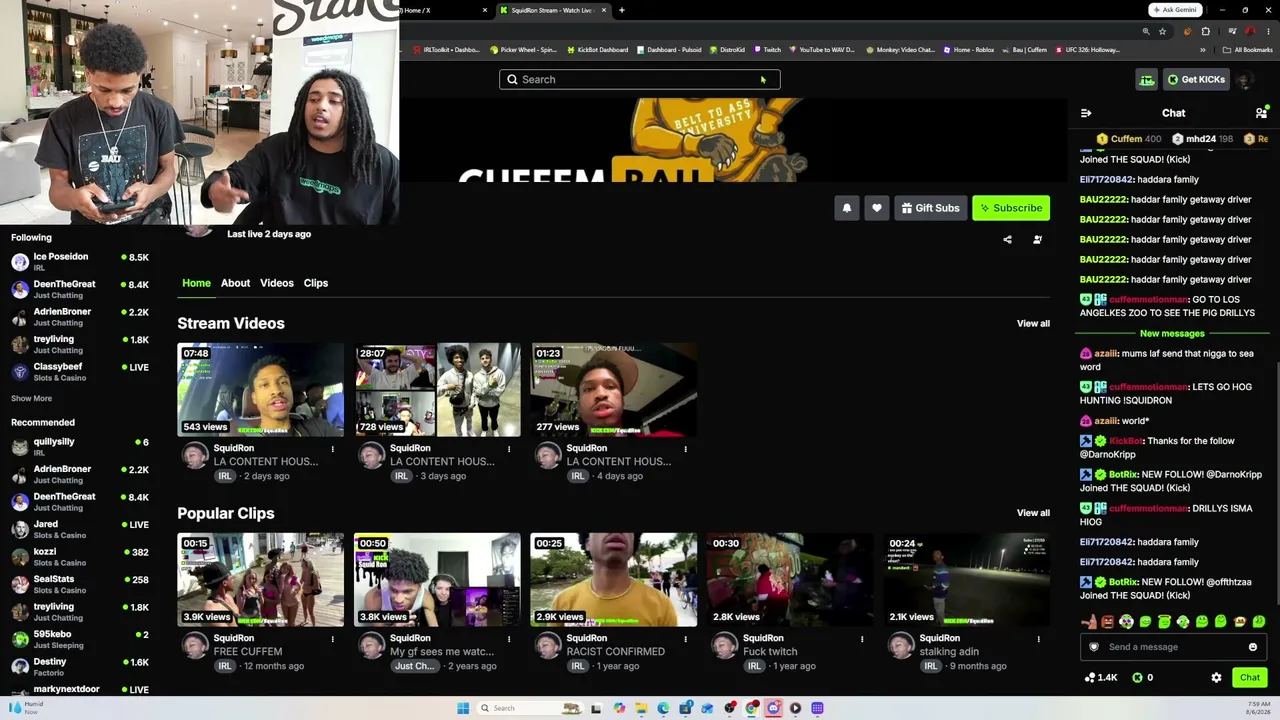View all Stream Videos
Screen dimensions: 1280x720
(x=1033, y=324)
